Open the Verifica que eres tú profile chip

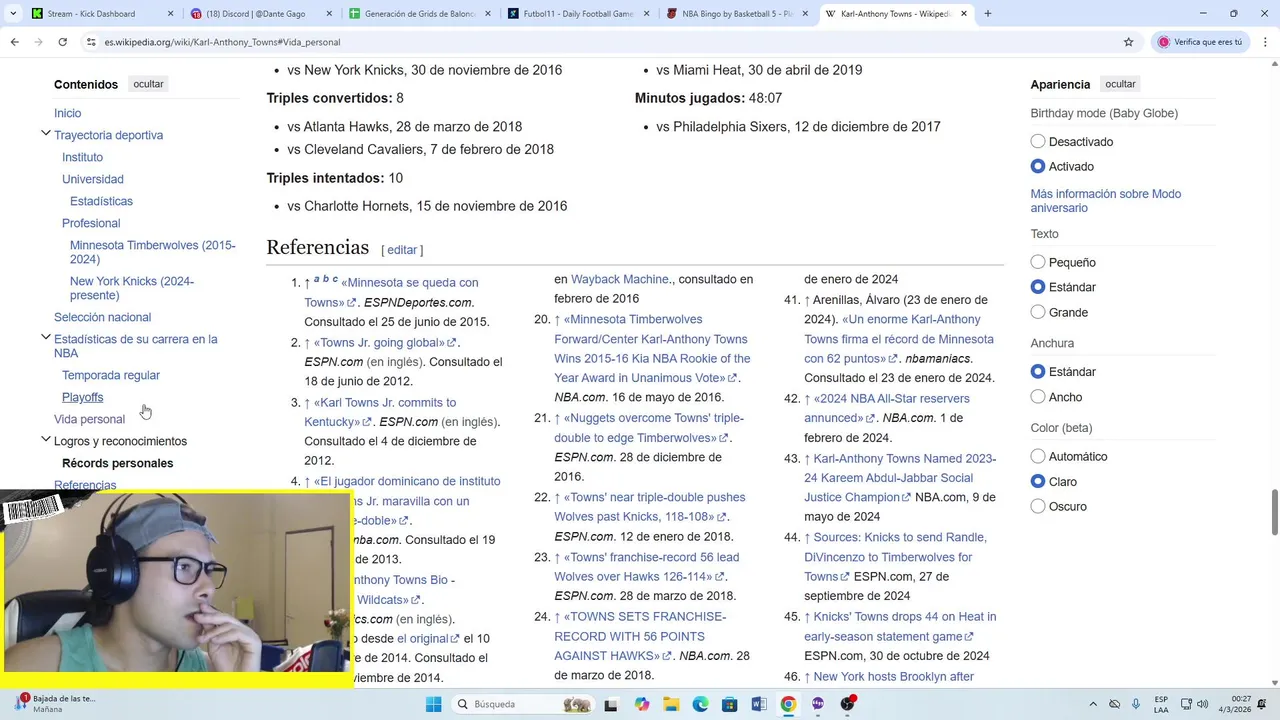point(1201,42)
